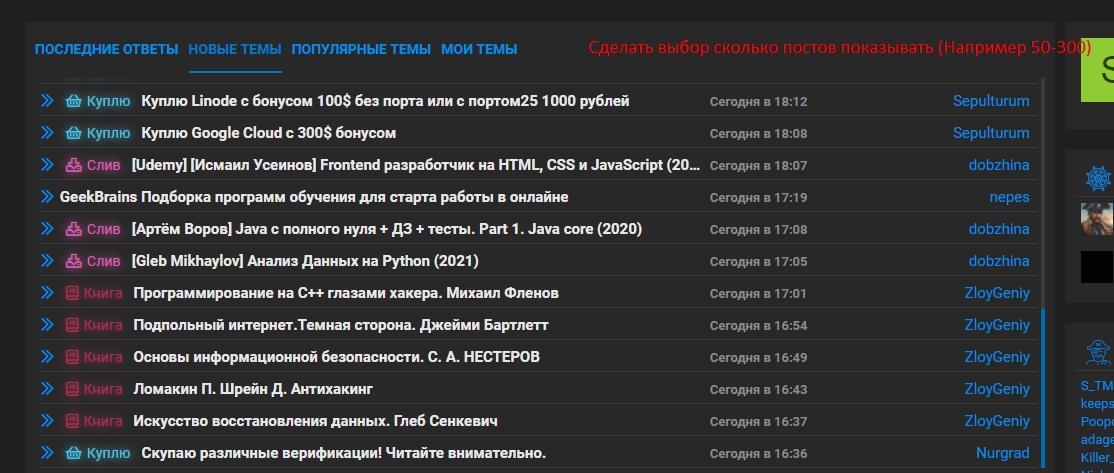Viewport: 1114px width, 473px height.
Task: Click download icon on the Udemy thread
Action: coord(74,165)
